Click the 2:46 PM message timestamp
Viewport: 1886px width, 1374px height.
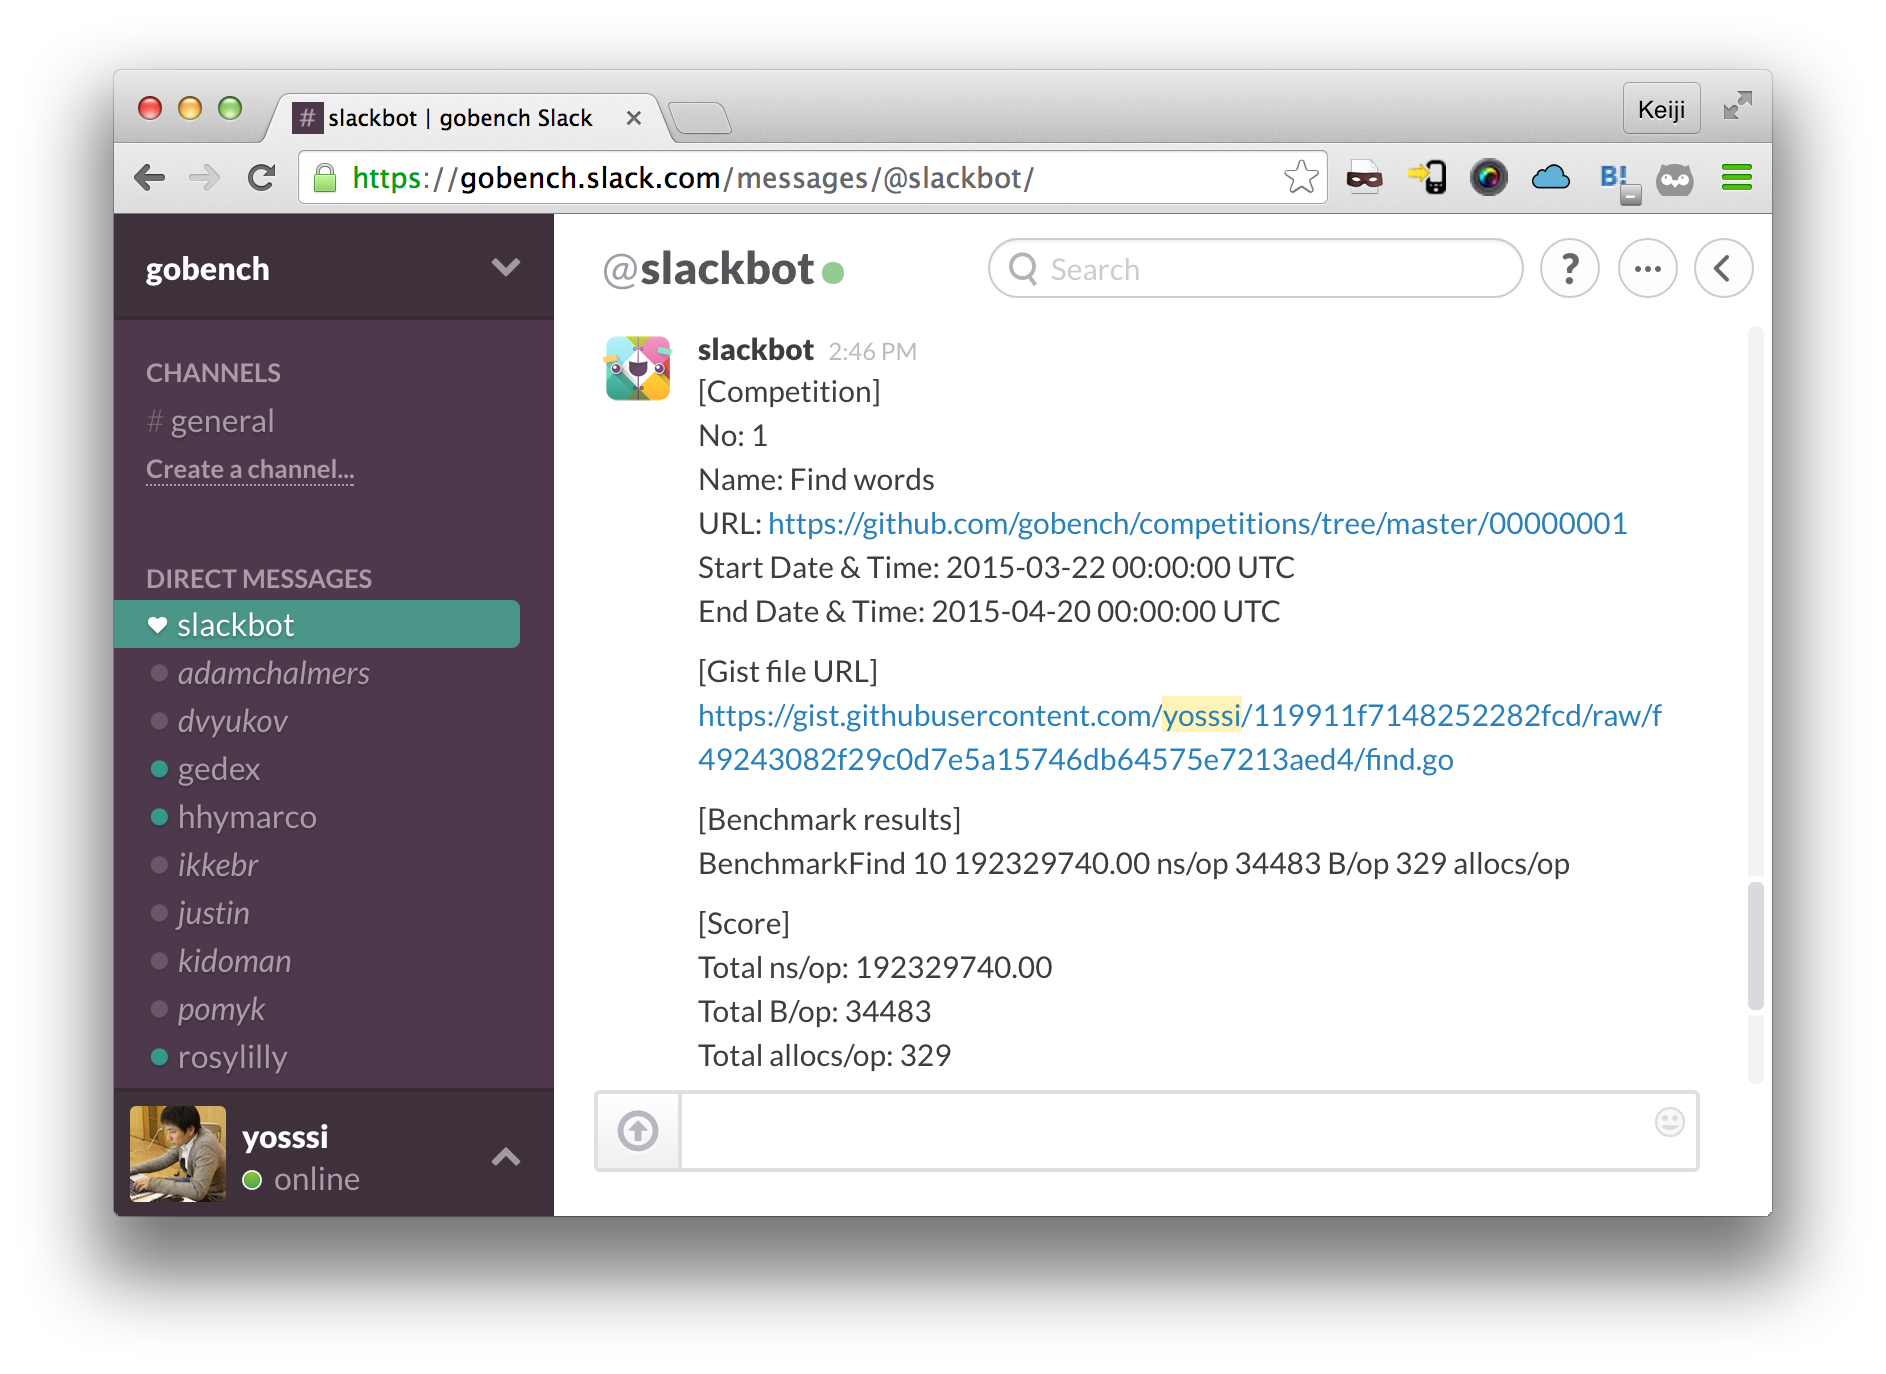tap(872, 352)
